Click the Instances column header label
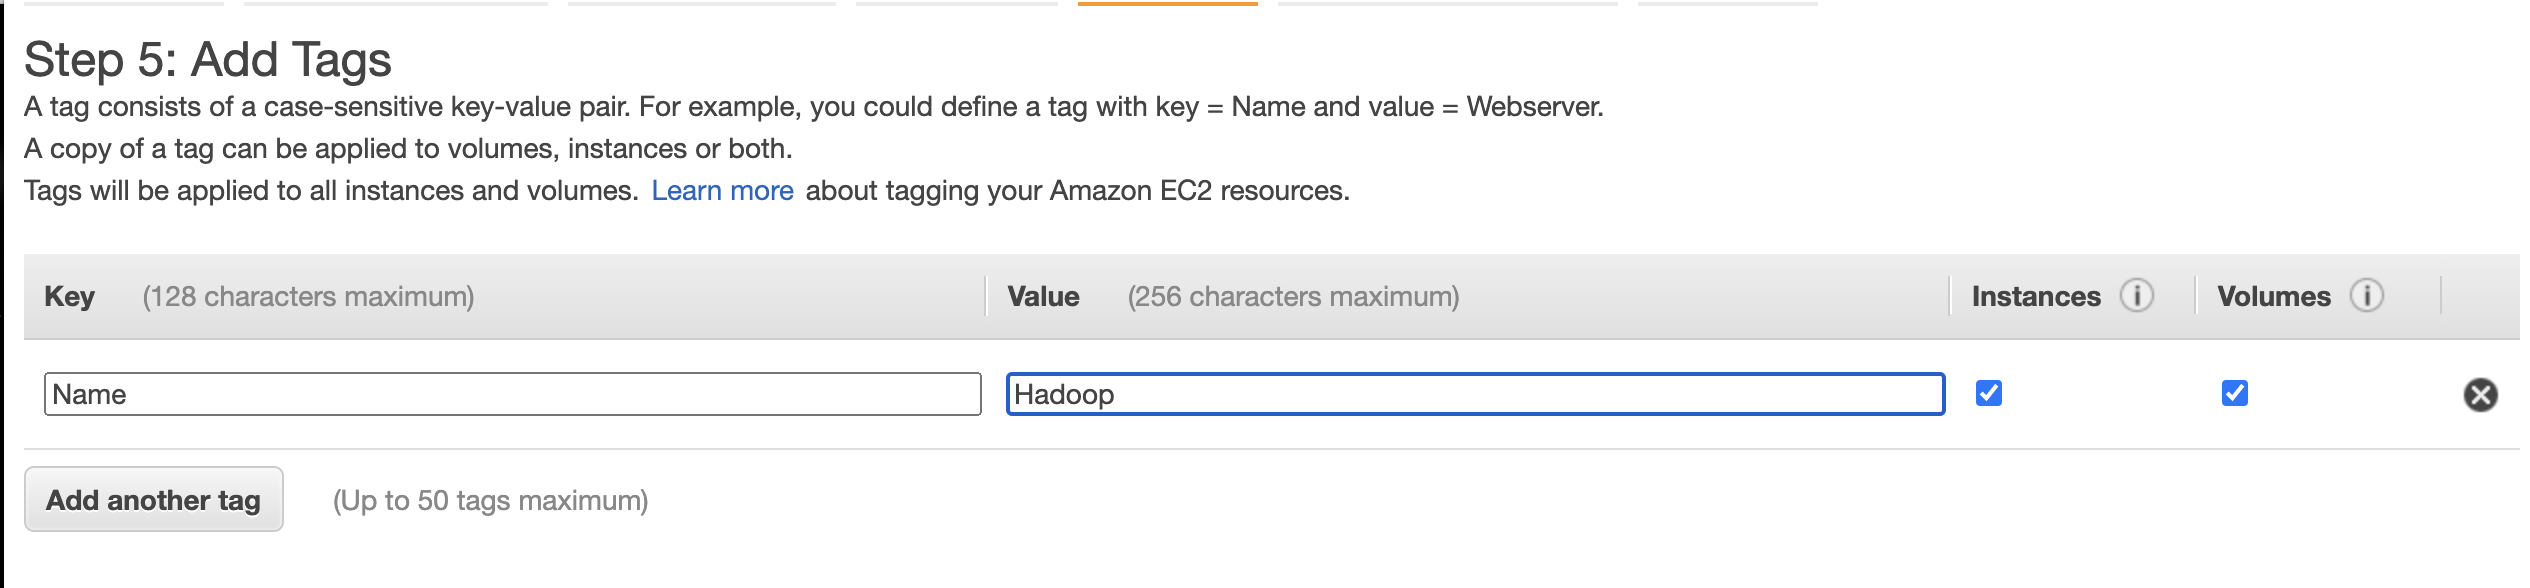Viewport: 2530px width, 588px height. pyautogui.click(x=2036, y=296)
